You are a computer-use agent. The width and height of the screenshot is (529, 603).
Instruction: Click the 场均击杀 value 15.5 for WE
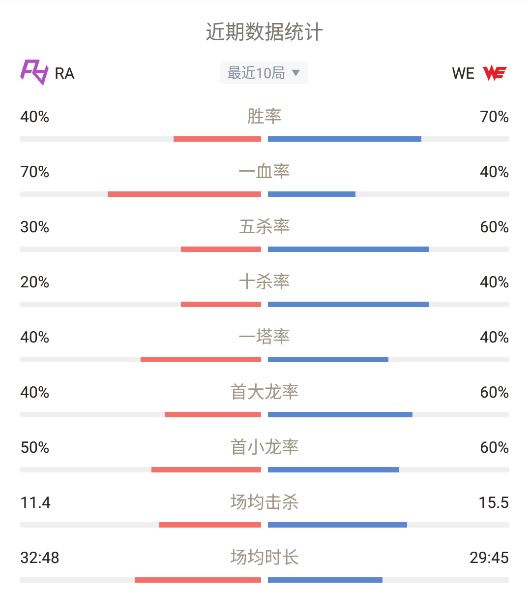(494, 503)
